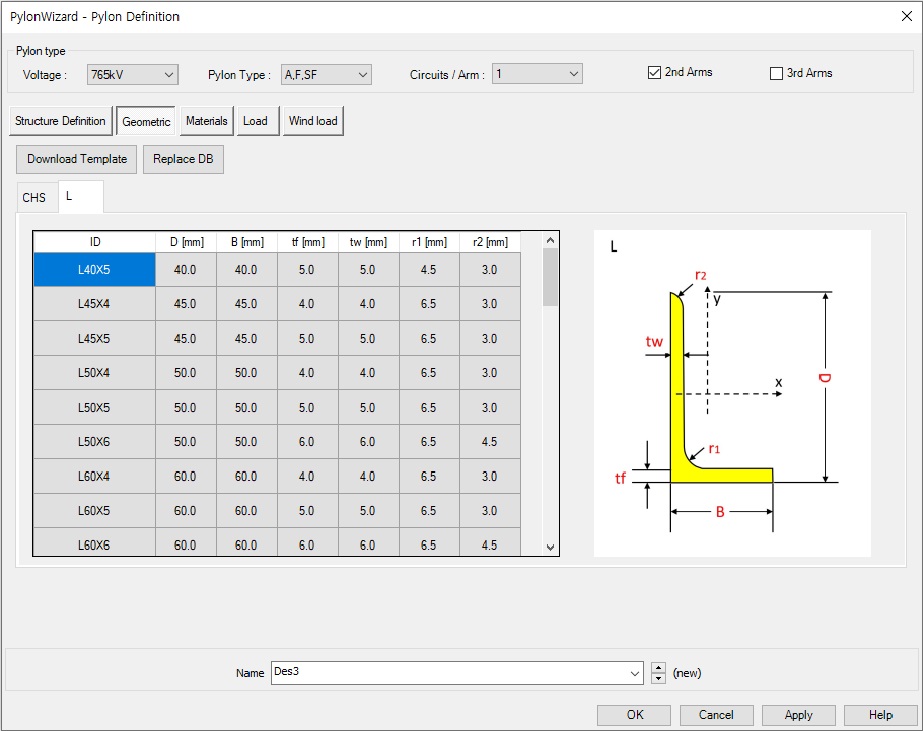Close the Pylon Definition dialog

click(906, 16)
